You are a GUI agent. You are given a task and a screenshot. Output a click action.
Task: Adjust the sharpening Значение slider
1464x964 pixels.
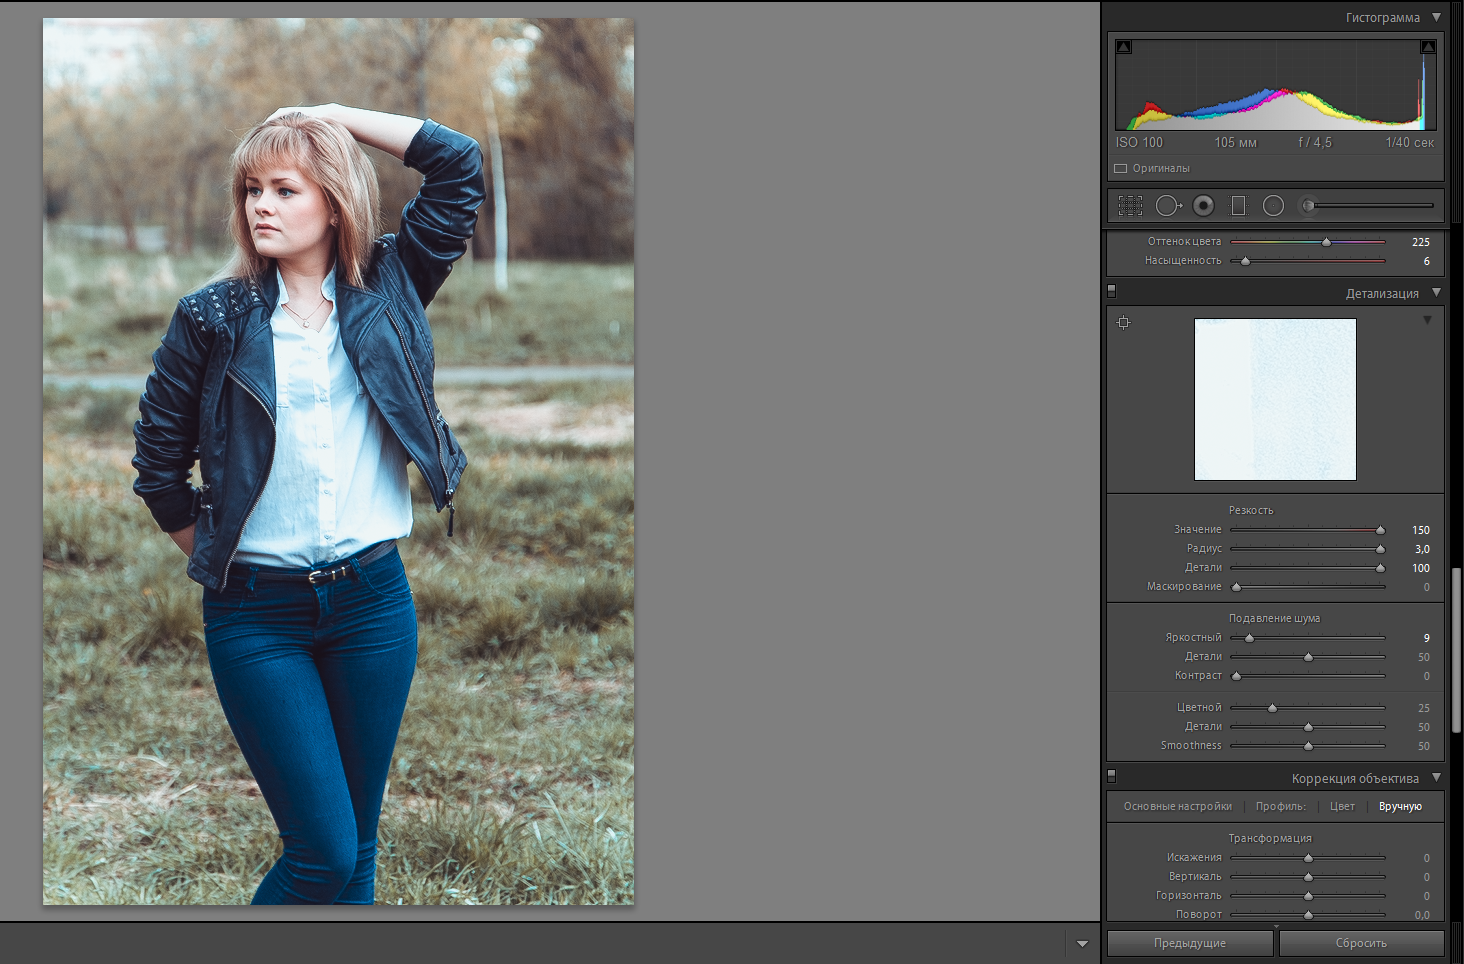click(1380, 530)
